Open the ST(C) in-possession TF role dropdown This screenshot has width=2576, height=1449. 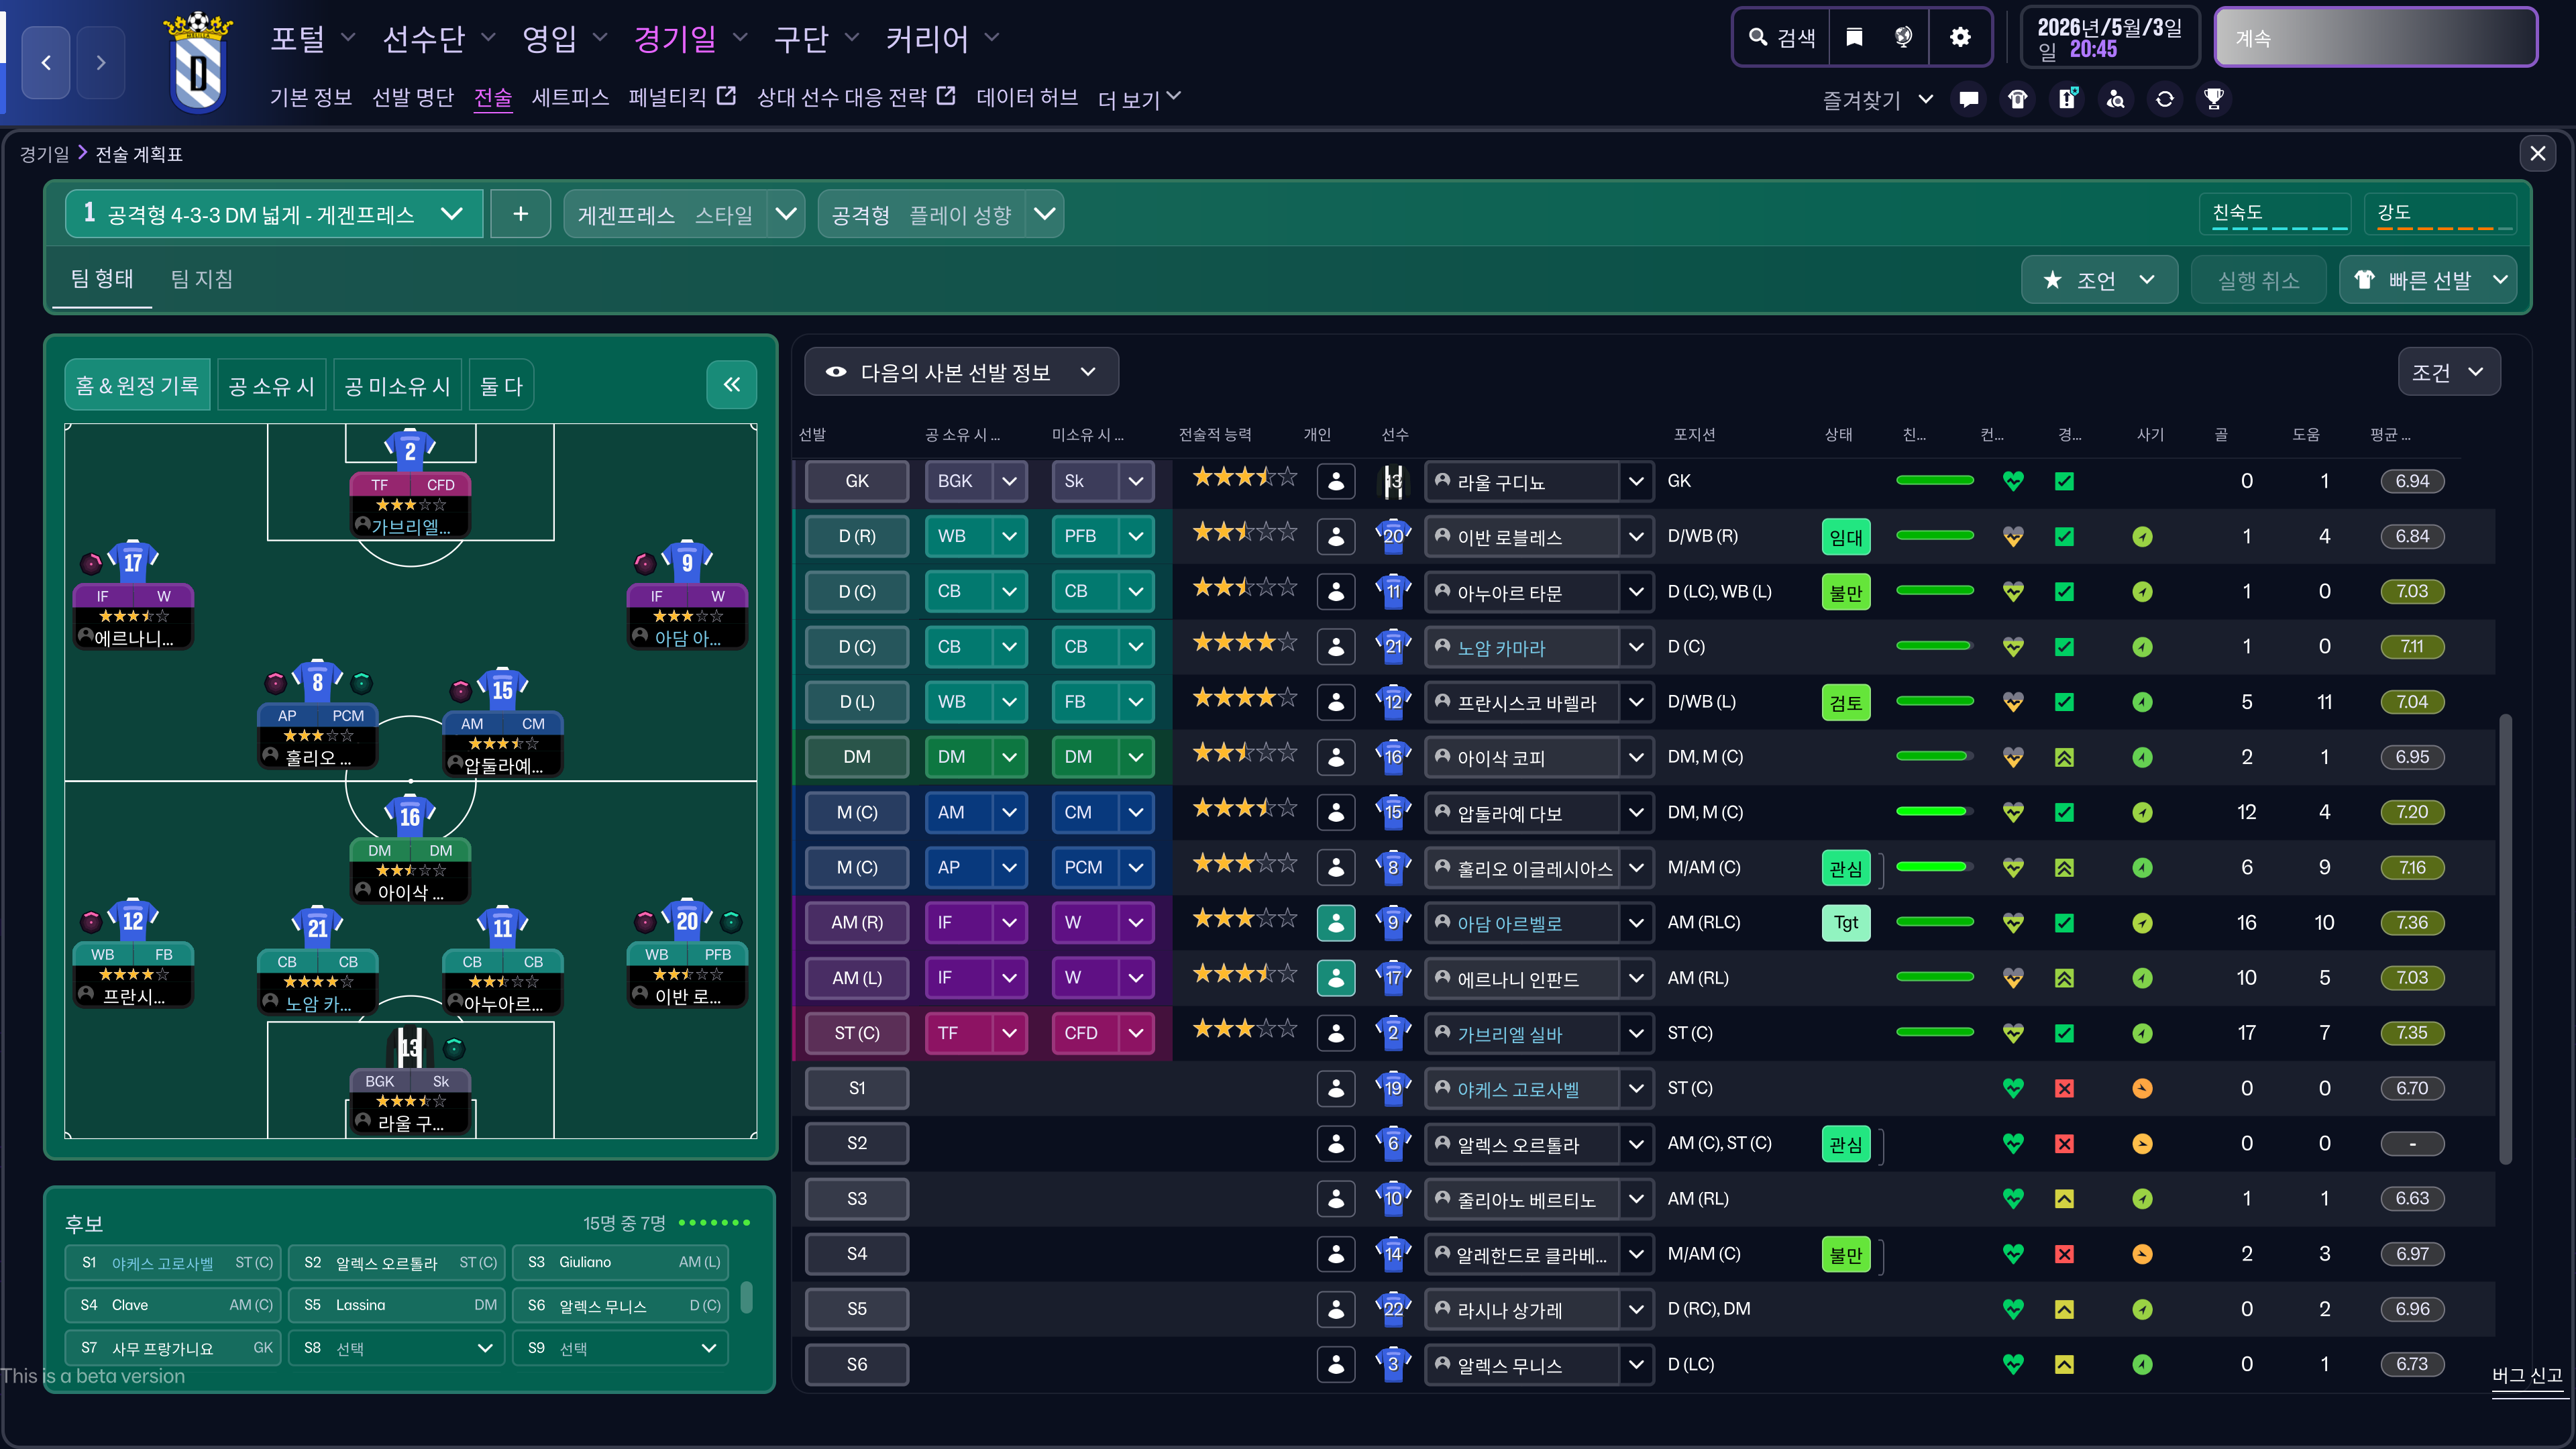coord(1009,1033)
